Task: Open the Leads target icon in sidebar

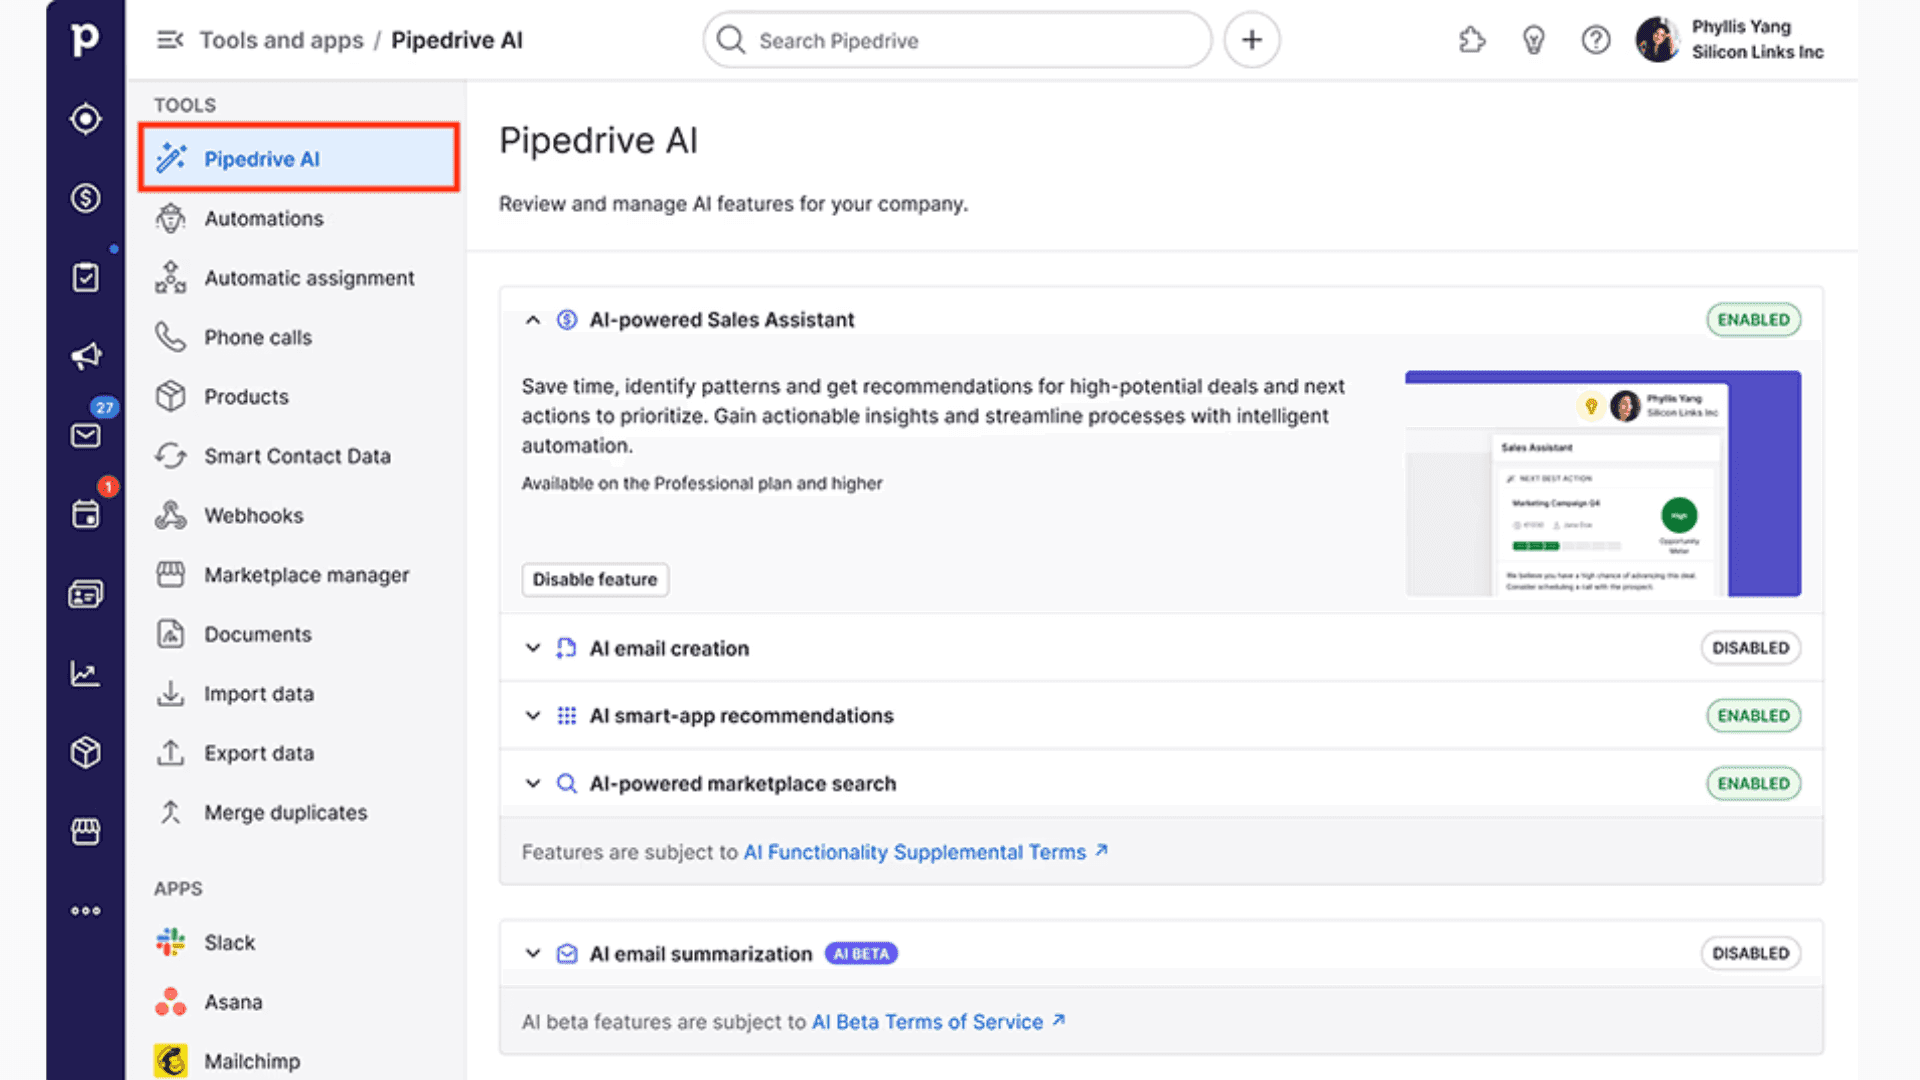Action: coord(85,119)
